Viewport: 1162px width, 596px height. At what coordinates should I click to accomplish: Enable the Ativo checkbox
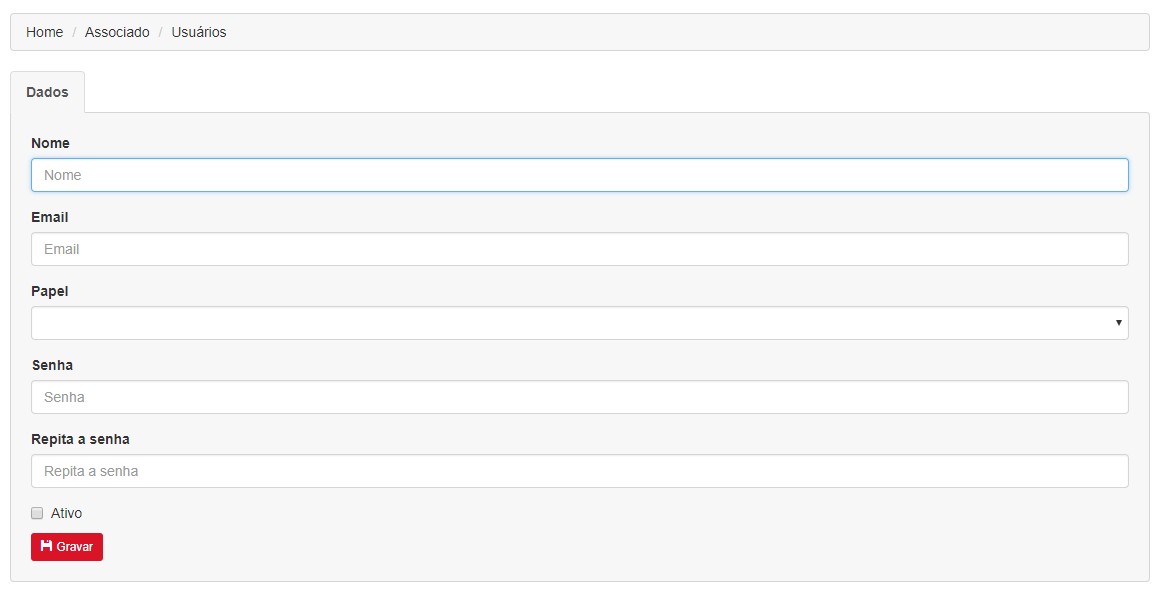point(37,513)
